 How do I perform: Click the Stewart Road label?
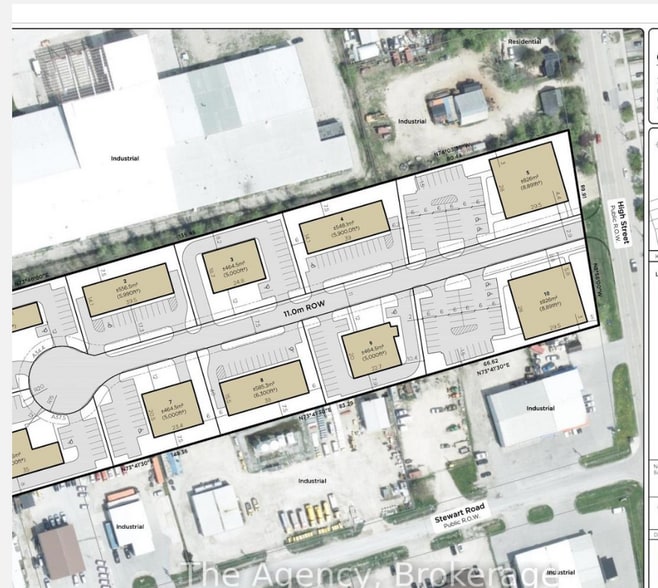(x=460, y=515)
